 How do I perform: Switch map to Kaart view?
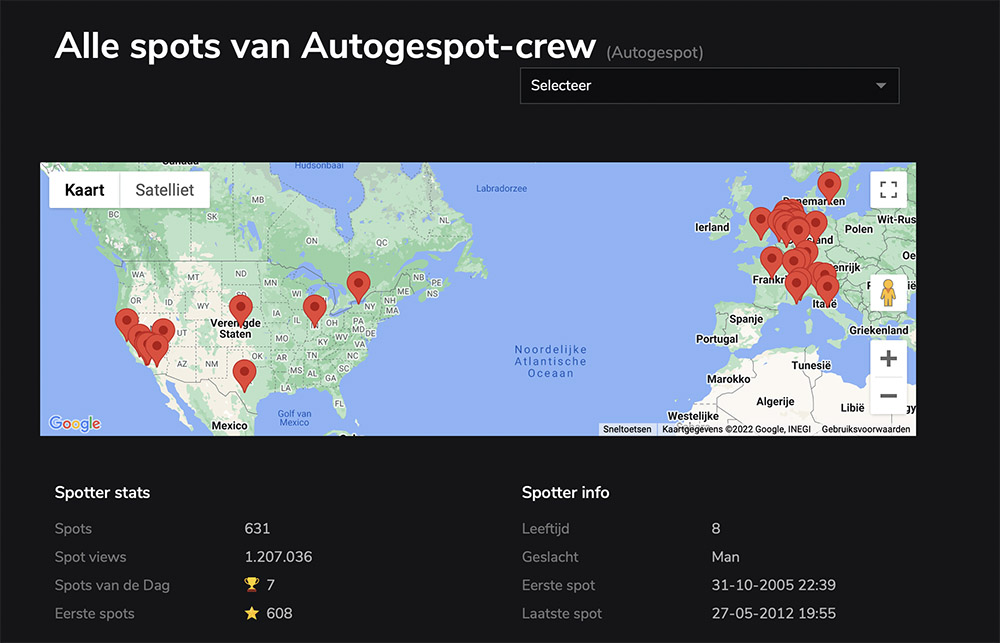coord(84,190)
